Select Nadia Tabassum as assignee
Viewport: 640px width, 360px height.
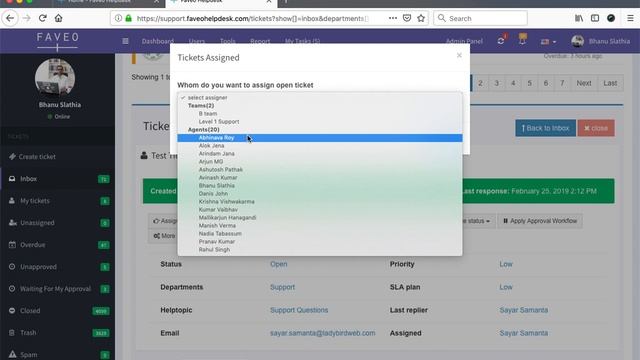pos(320,233)
